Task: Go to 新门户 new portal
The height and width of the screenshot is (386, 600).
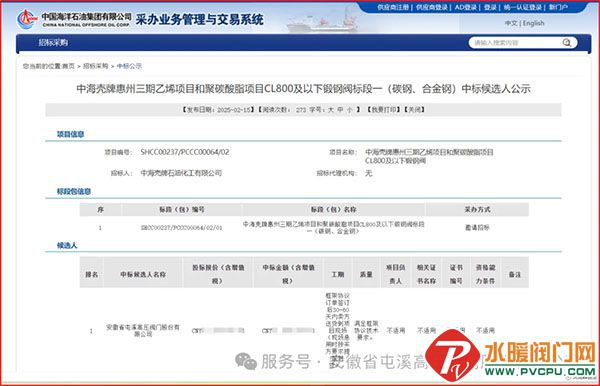Action: click(558, 7)
